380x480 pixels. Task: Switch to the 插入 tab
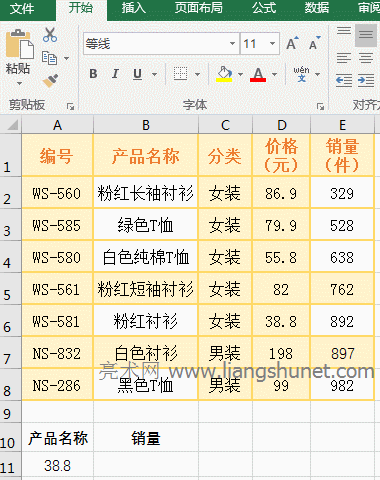[x=134, y=8]
